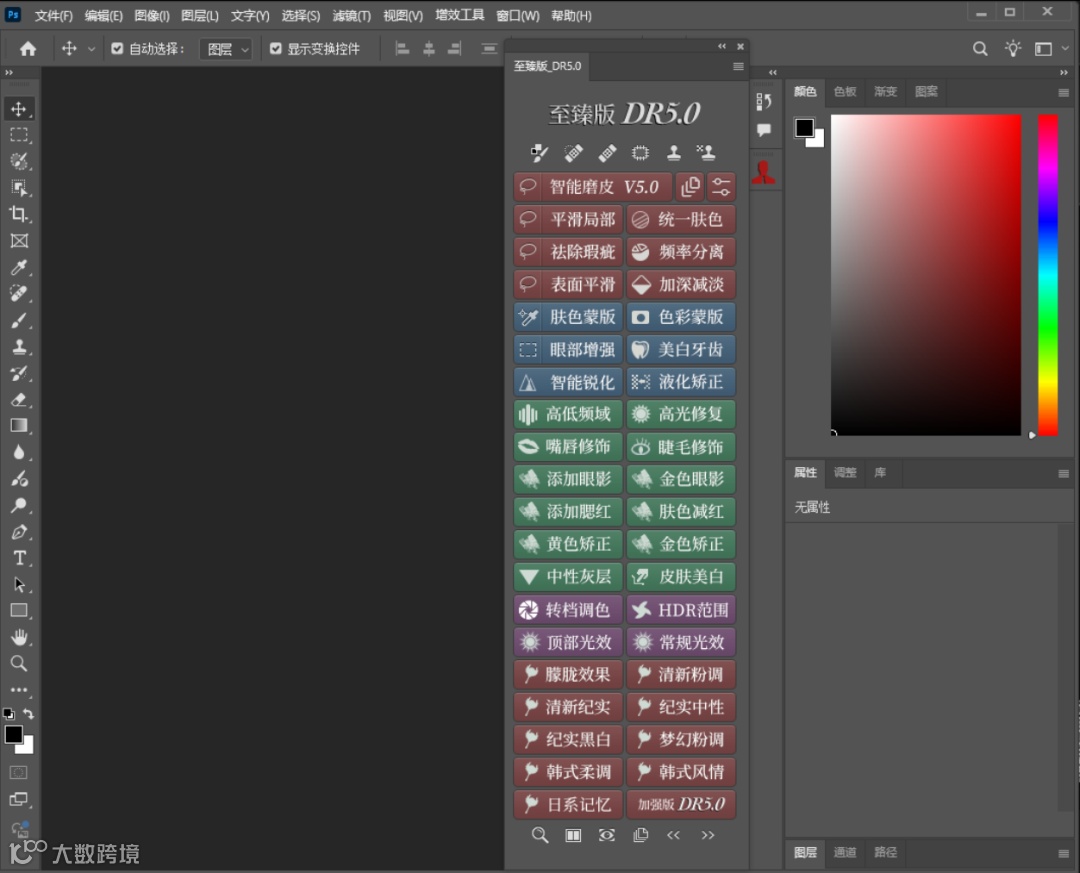Click inside the color picker field

pos(926,275)
